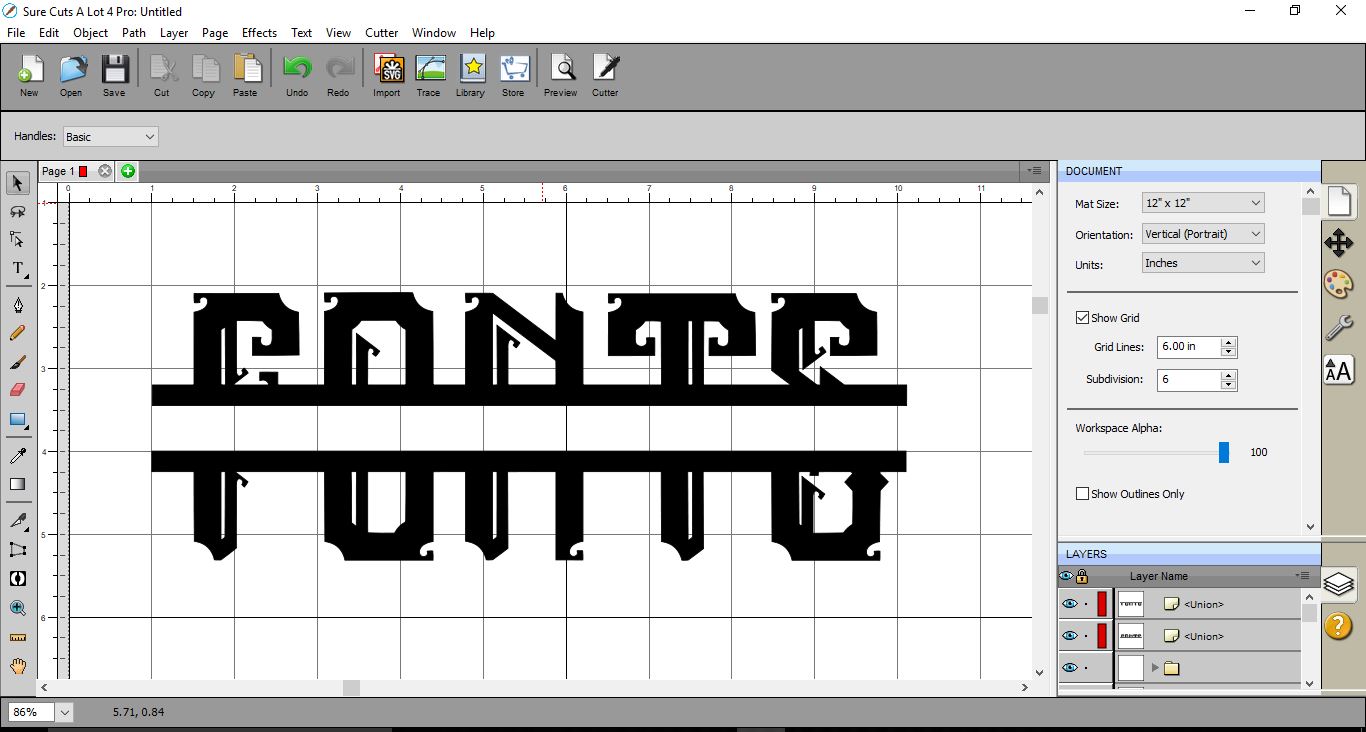Open the Text panel tab with AA icon

tap(1338, 369)
